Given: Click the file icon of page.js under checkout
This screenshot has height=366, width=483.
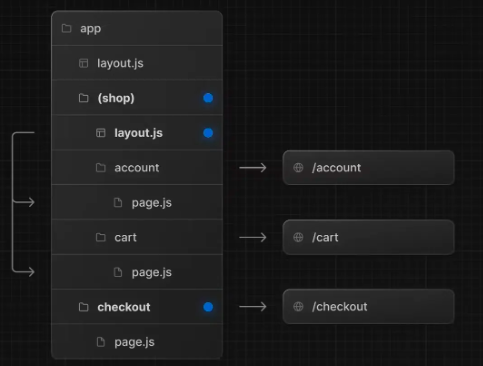Looking at the screenshot, I should click(101, 342).
